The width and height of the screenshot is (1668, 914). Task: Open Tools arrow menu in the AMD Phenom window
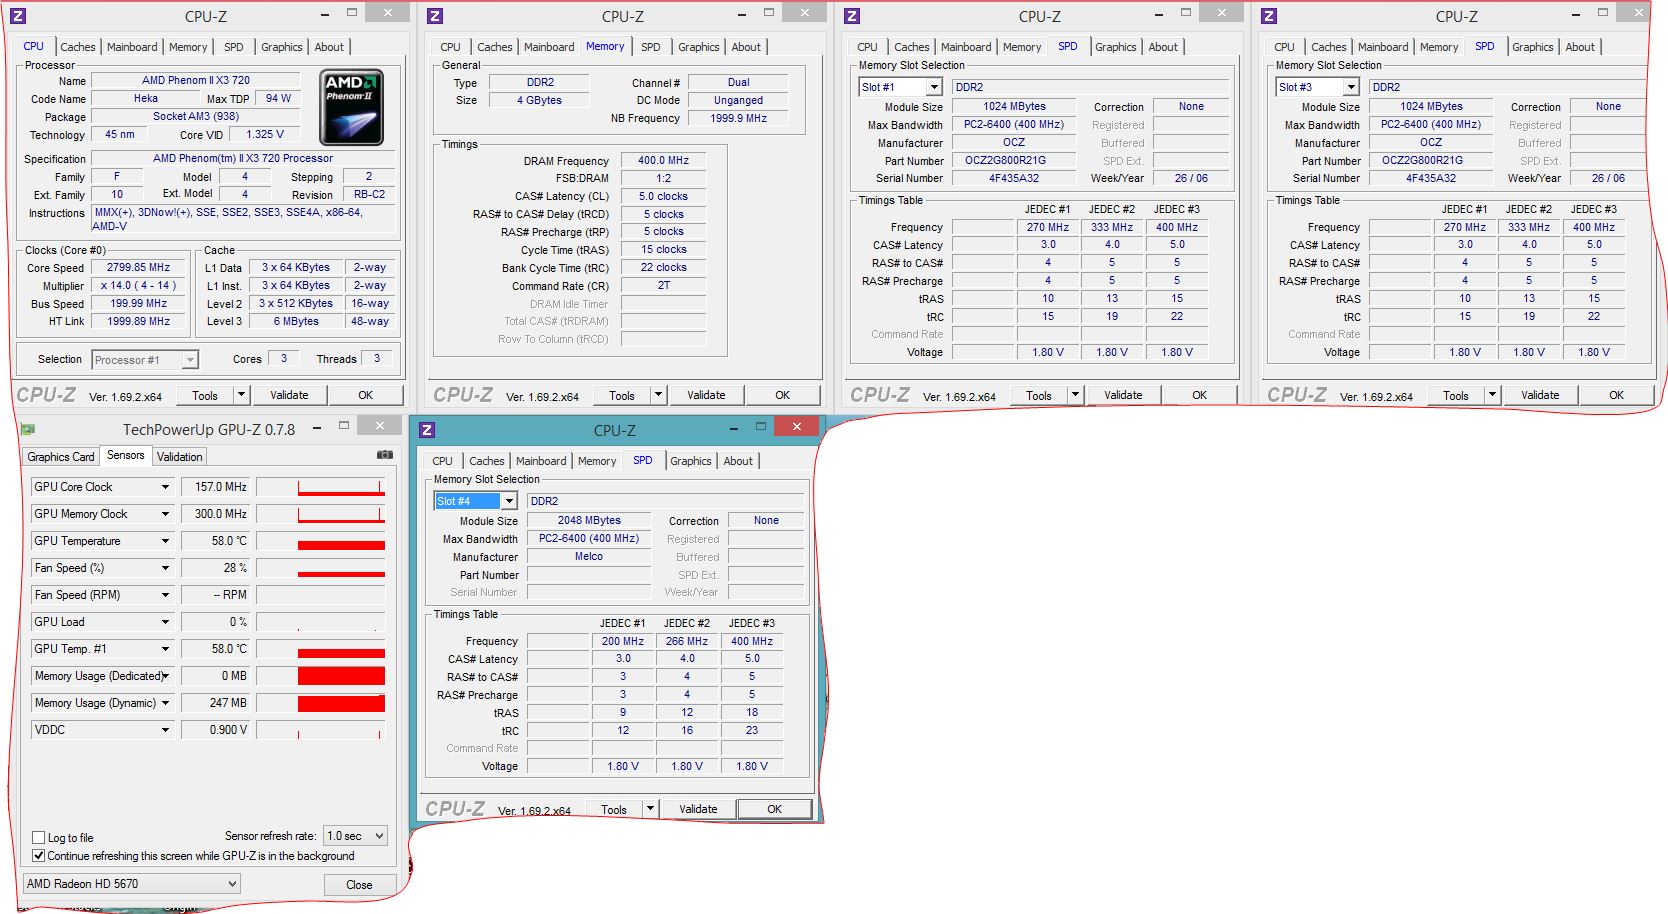pos(241,395)
